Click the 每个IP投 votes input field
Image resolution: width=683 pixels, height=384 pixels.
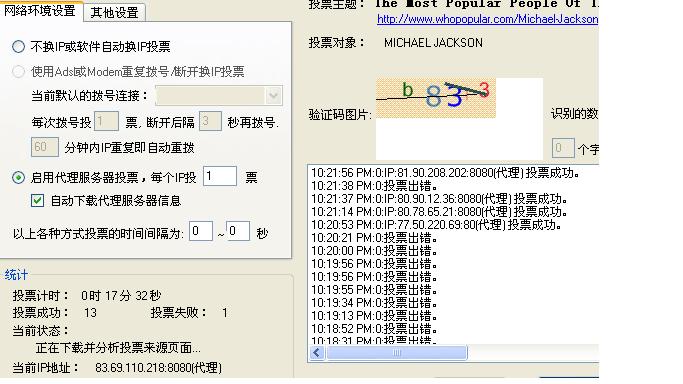tap(220, 176)
